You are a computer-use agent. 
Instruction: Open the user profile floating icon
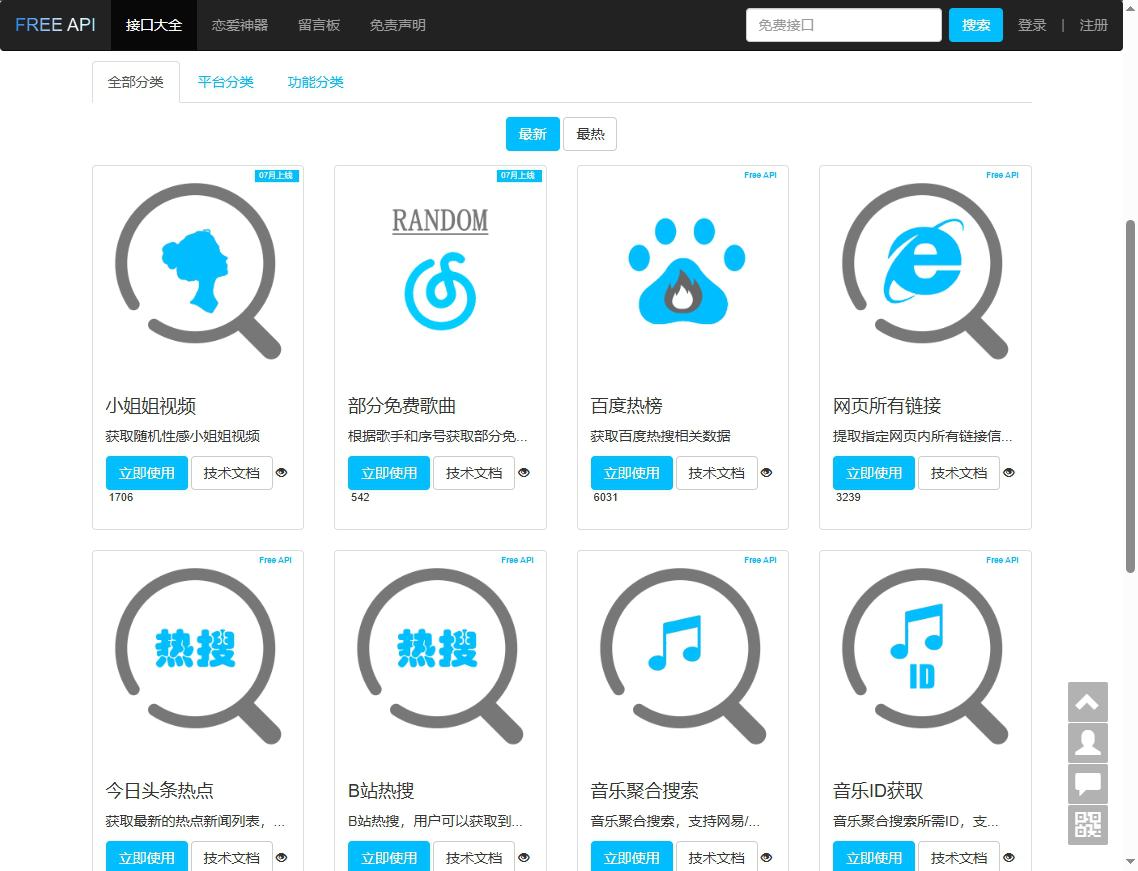pyautogui.click(x=1087, y=743)
